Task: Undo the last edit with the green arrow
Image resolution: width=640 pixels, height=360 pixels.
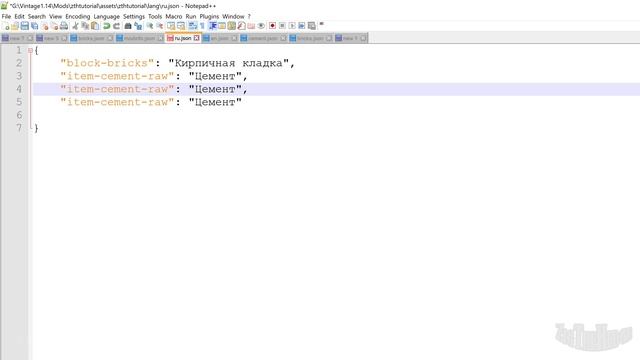Action: (107, 26)
